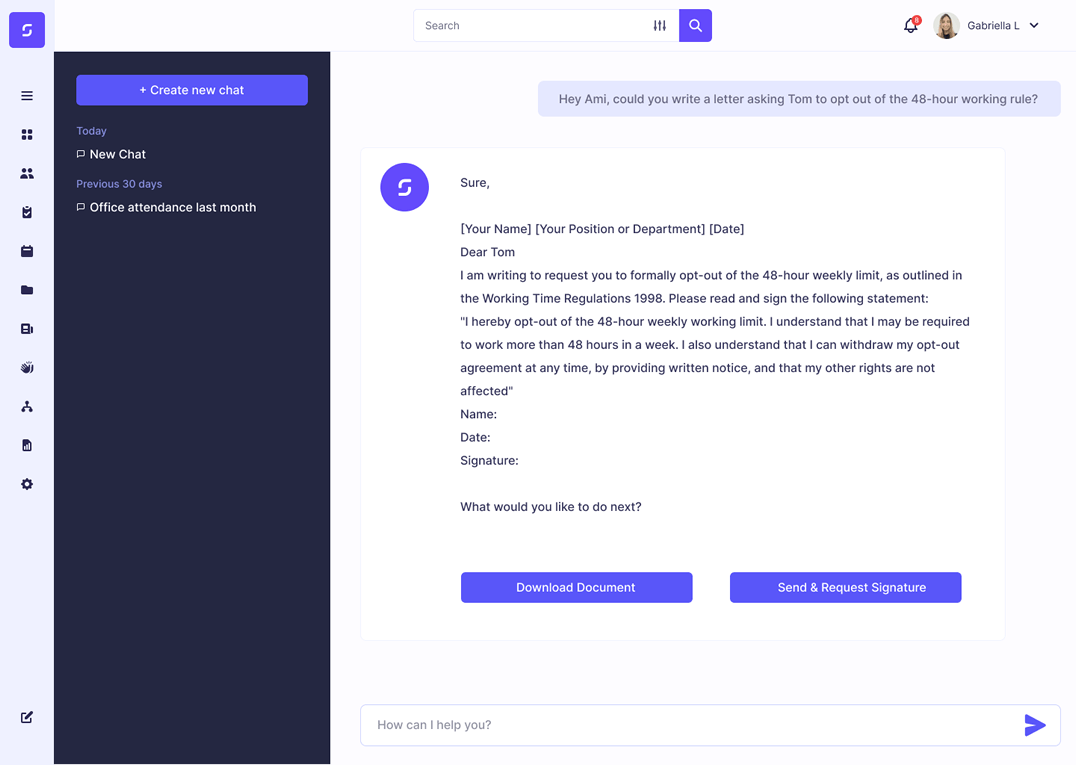Select the people/team icon in sidebar
The image size is (1076, 765).
coord(27,173)
